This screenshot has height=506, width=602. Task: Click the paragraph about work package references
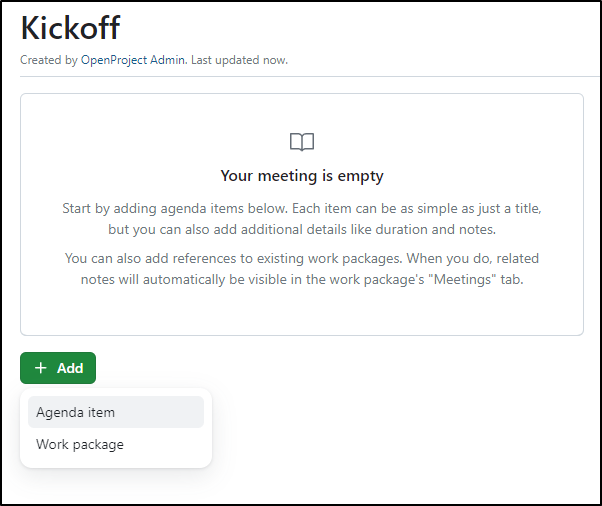click(x=302, y=269)
